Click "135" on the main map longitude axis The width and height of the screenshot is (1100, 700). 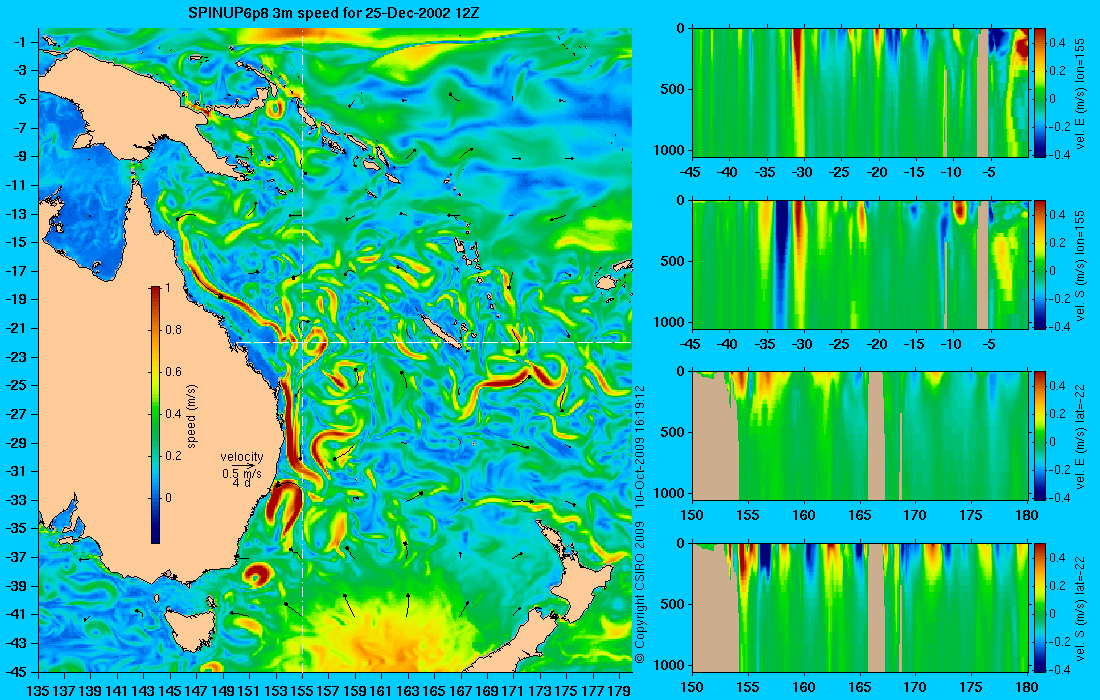coord(38,691)
